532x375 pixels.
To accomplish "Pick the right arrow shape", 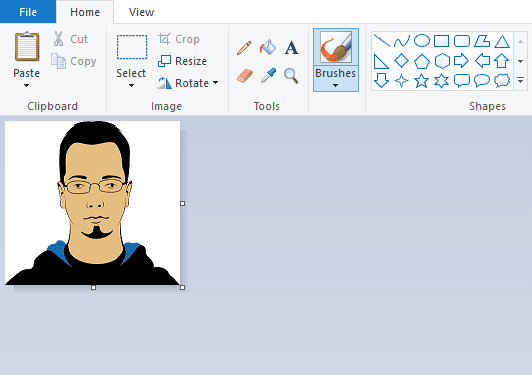I will 461,61.
